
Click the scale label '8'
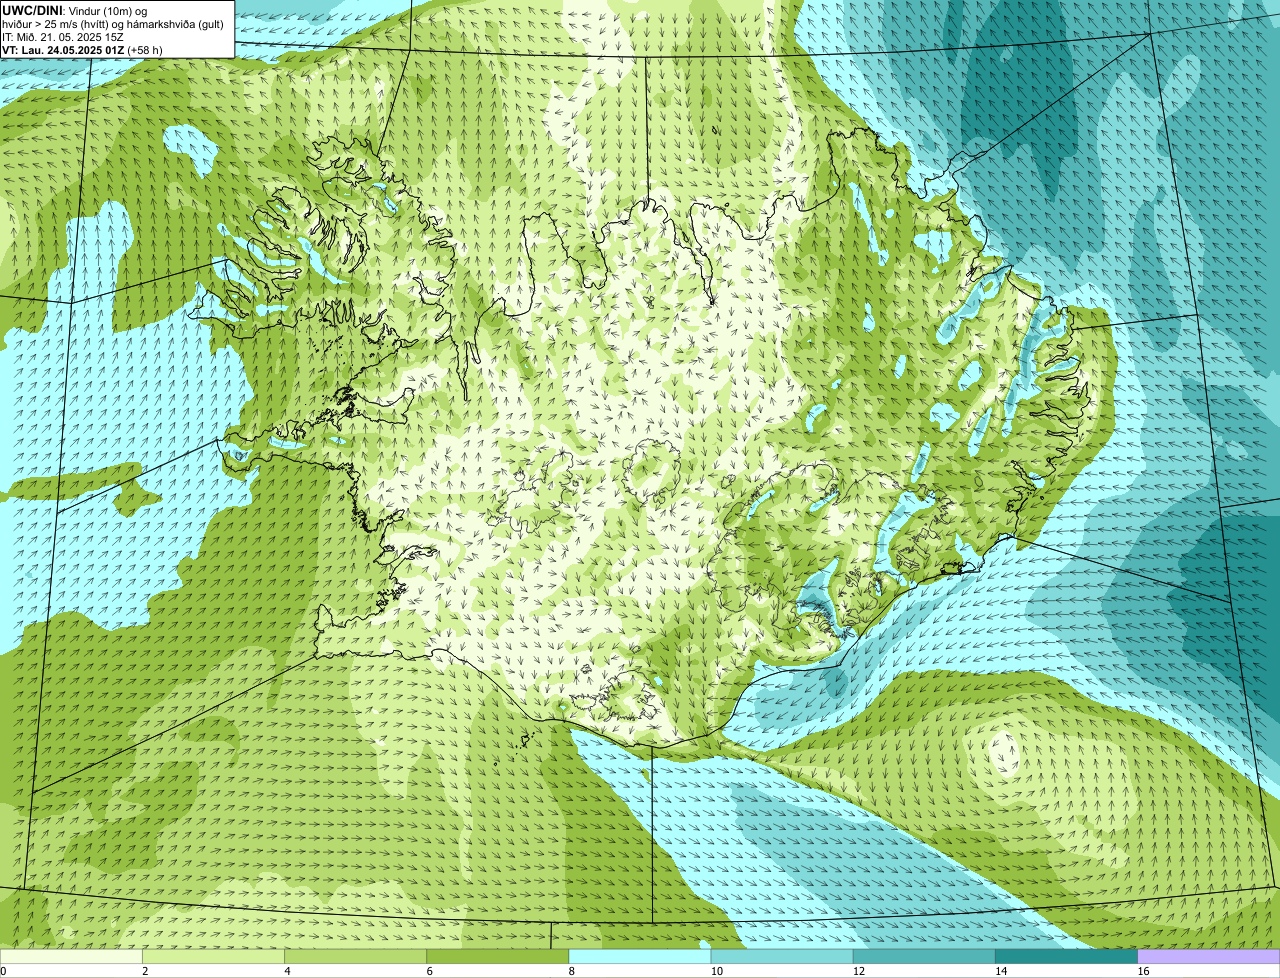point(571,971)
